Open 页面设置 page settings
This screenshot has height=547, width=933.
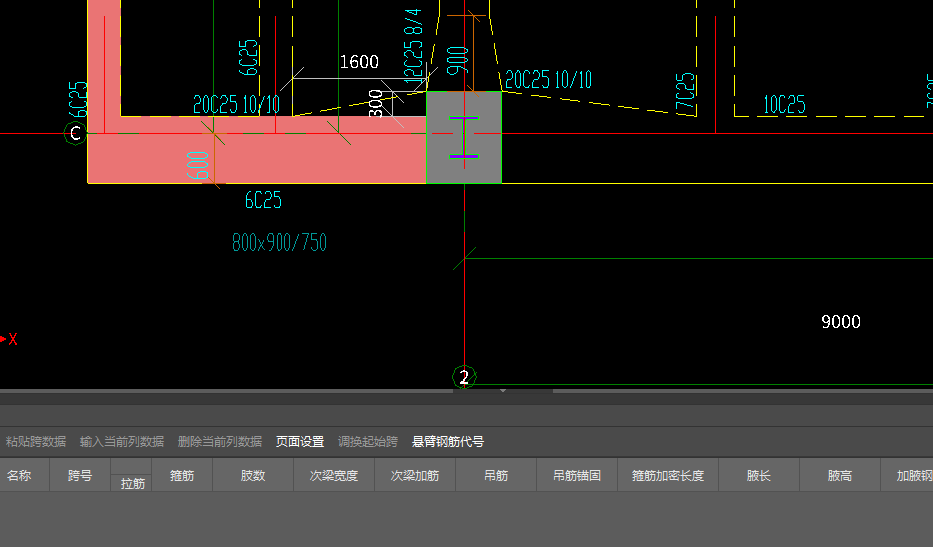point(300,442)
